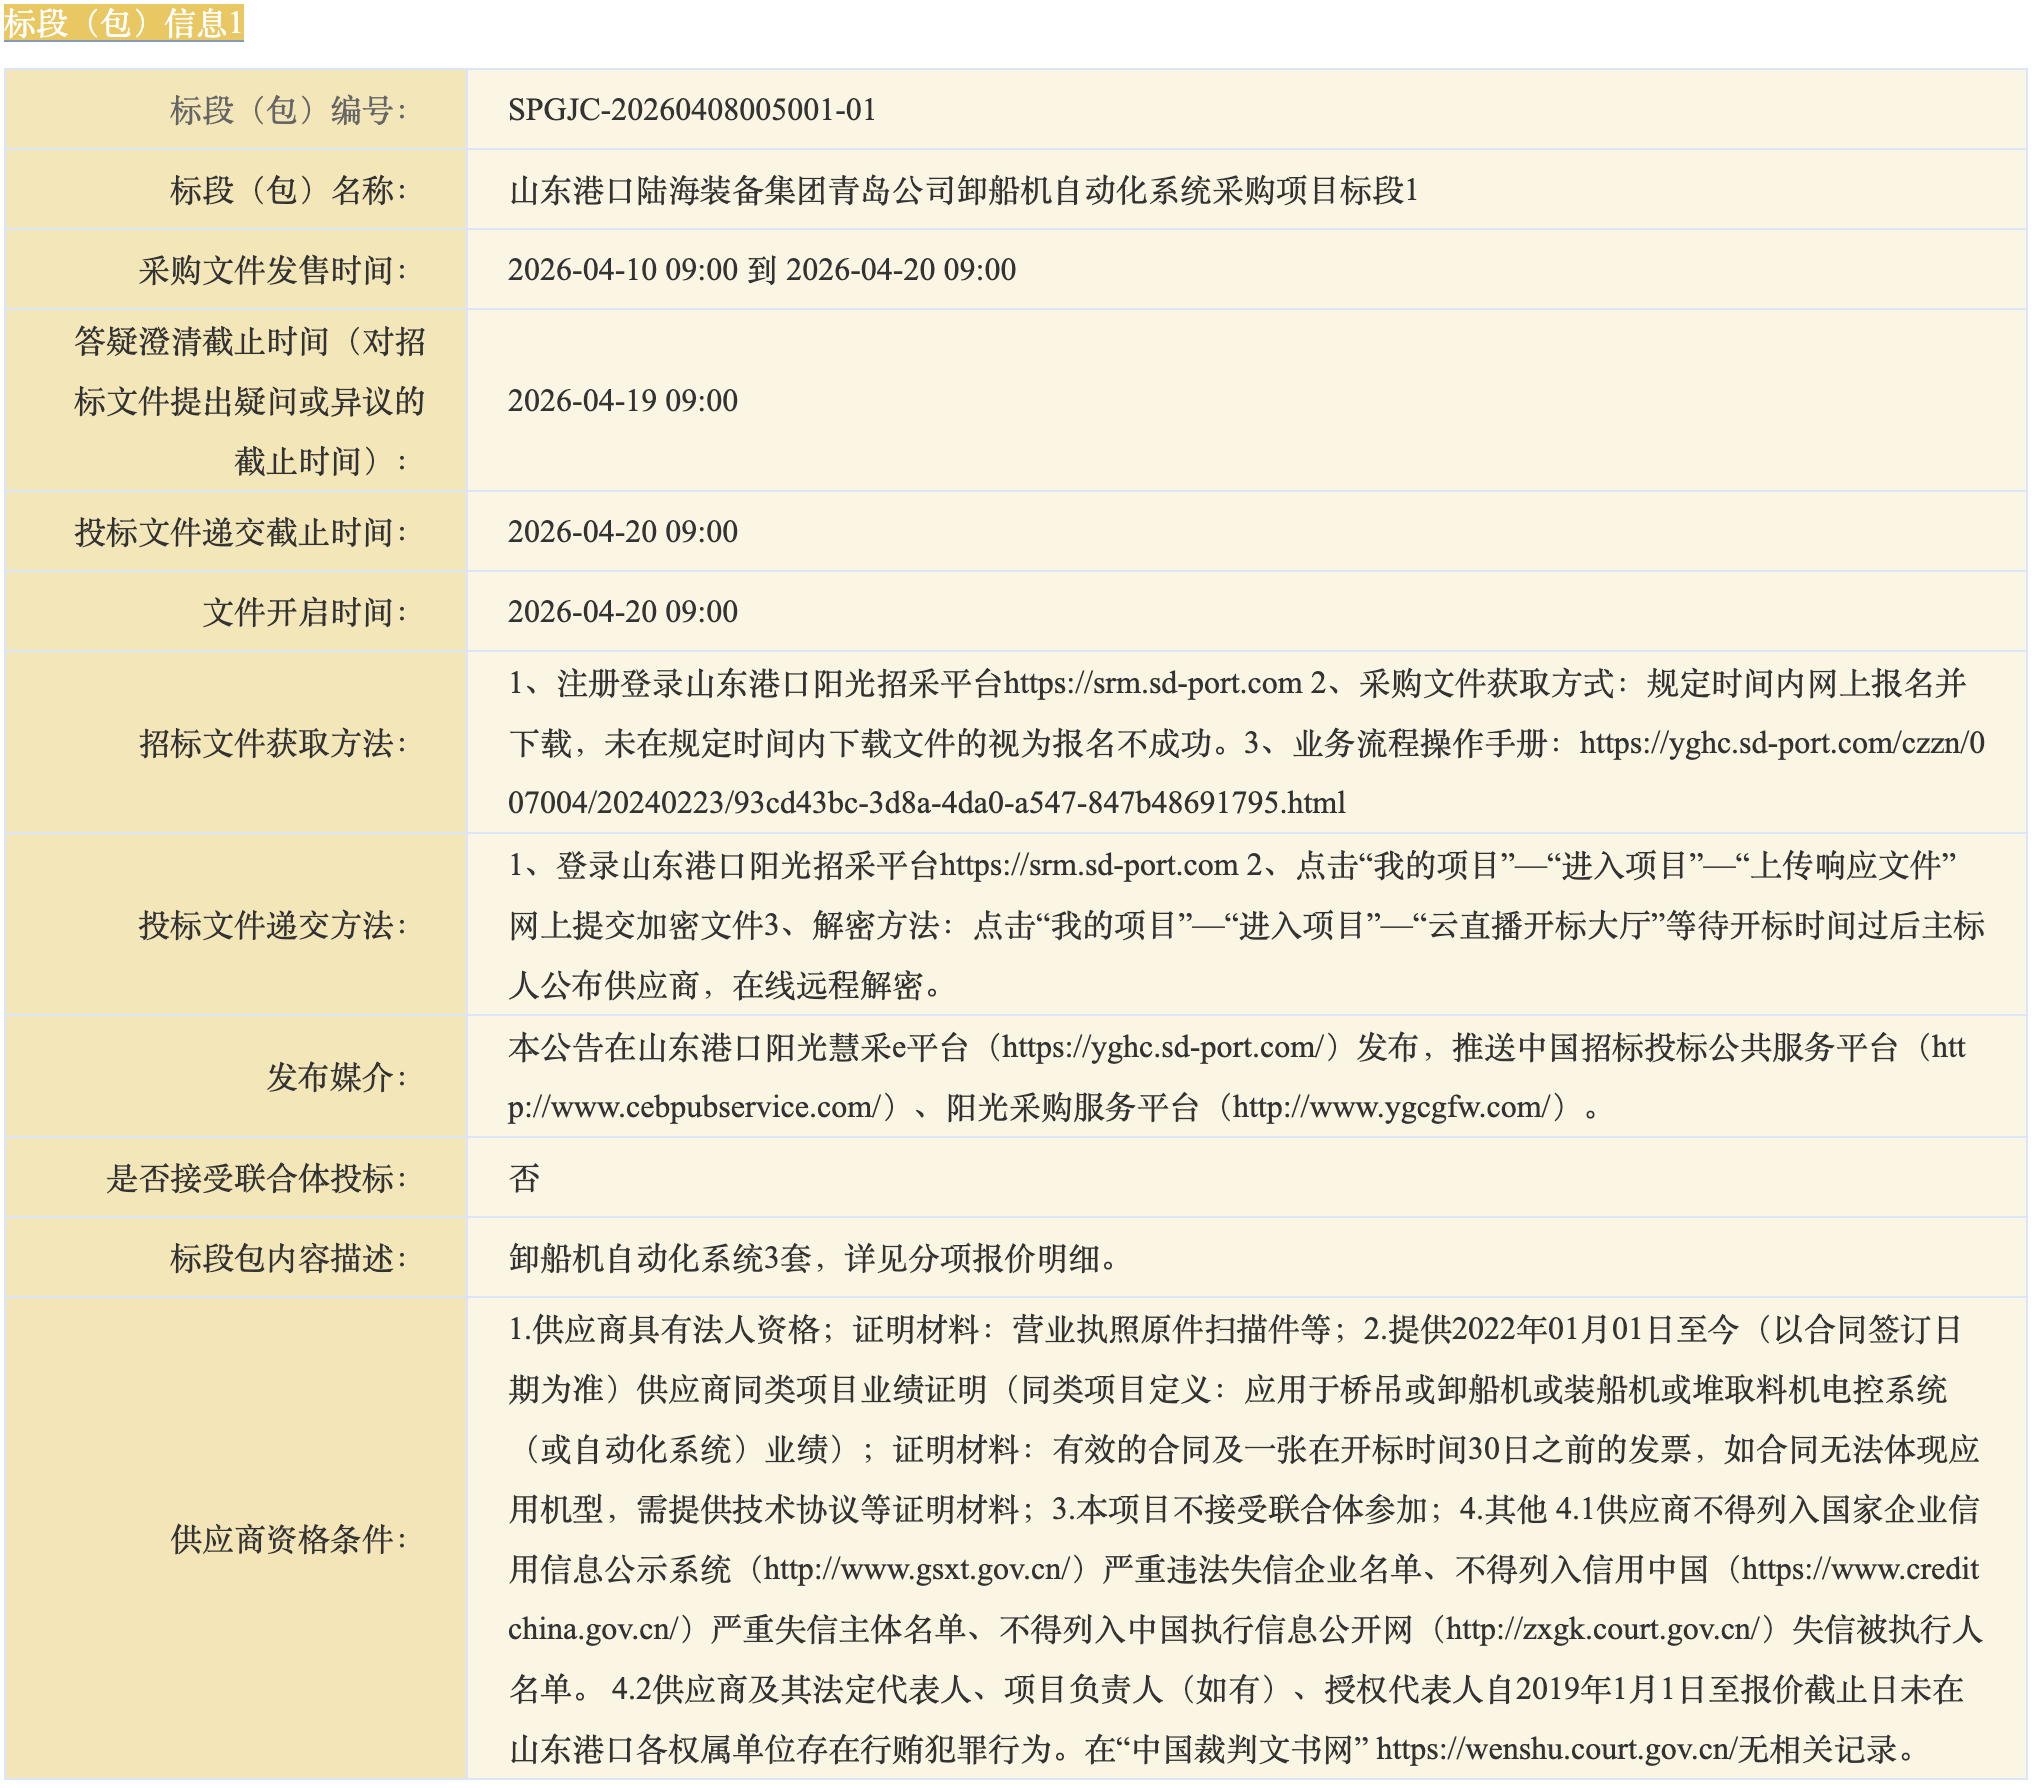Click the srm.sd-port.com URL in 招标文件获取方法

point(1152,683)
